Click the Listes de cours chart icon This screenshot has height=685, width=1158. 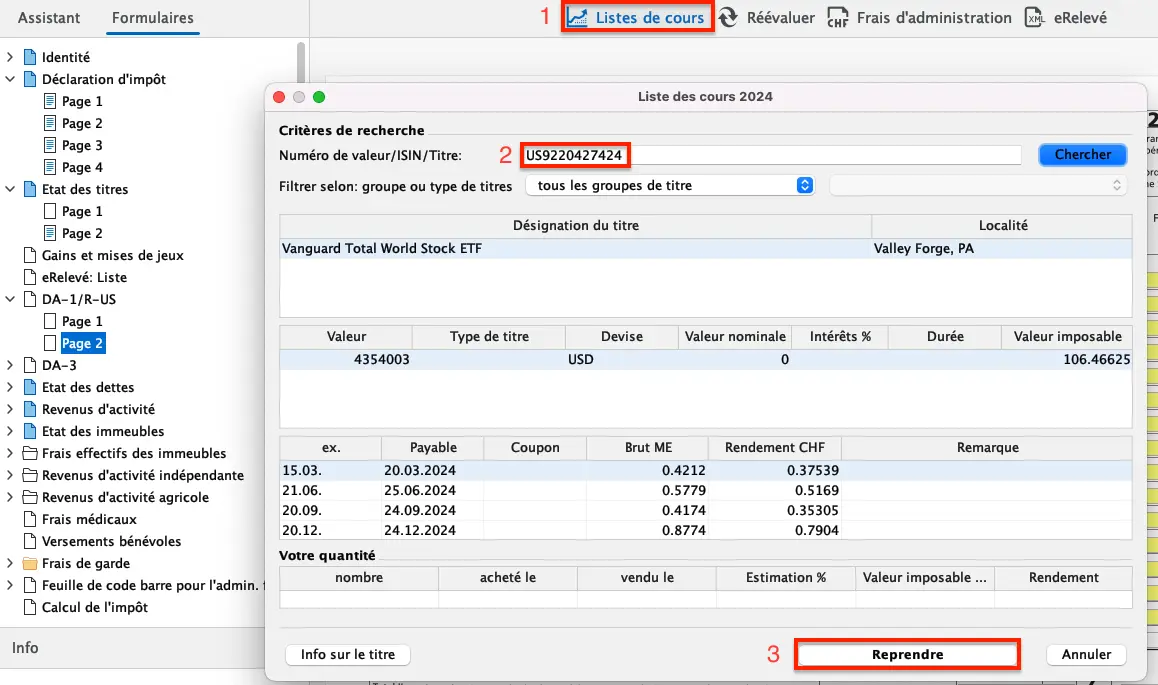[578, 18]
